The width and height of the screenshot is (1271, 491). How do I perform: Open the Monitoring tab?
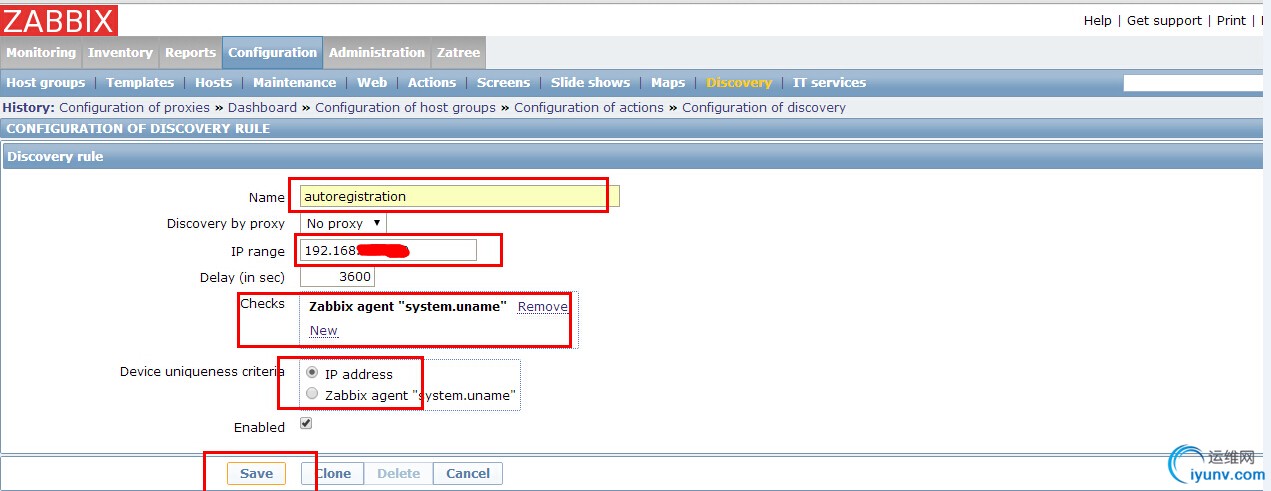point(41,53)
